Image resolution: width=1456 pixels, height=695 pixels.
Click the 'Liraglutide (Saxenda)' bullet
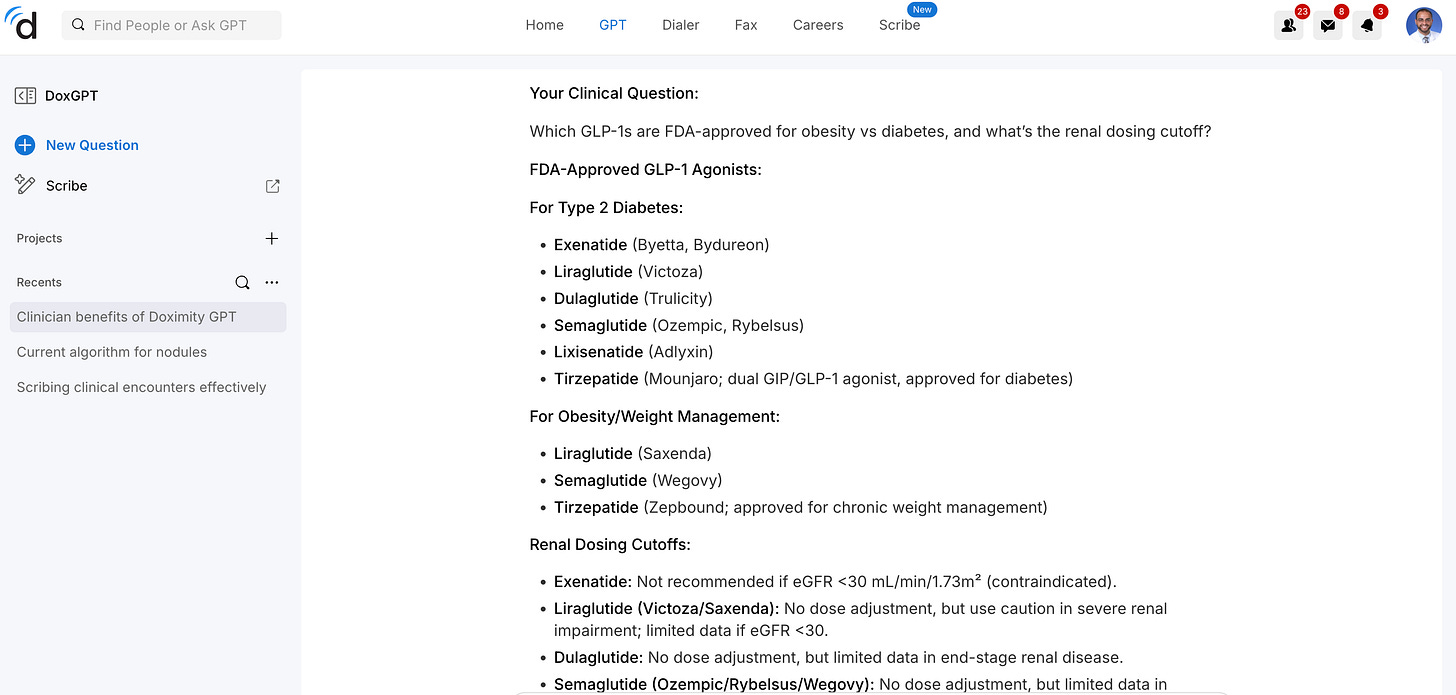click(x=633, y=454)
